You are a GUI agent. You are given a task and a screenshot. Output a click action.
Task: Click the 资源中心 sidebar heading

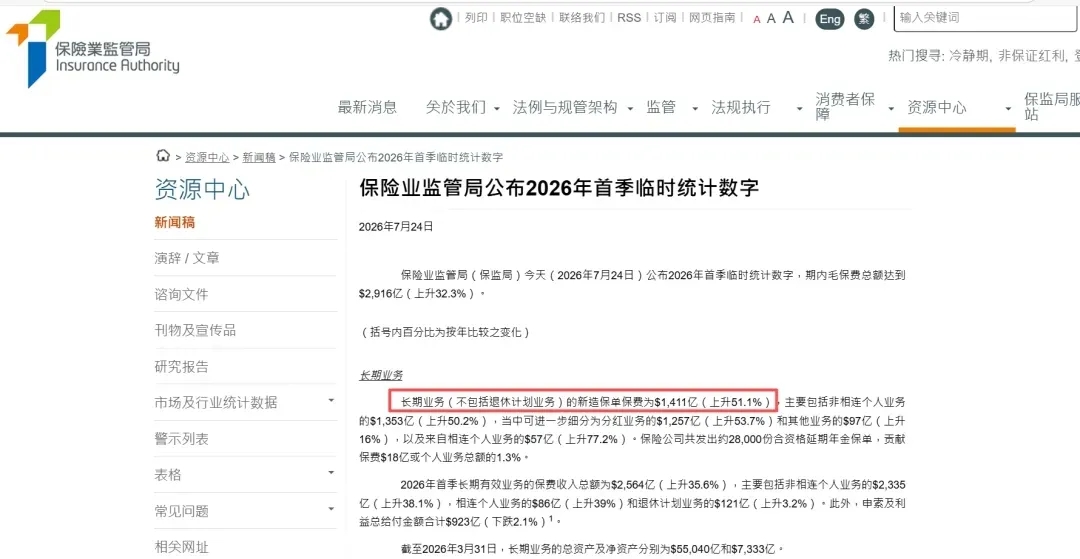(202, 190)
